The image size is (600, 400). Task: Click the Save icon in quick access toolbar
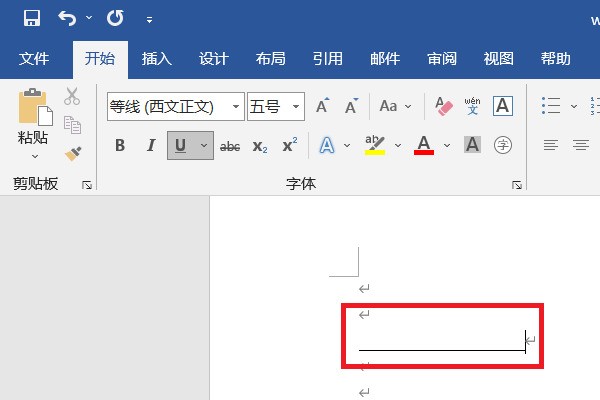coord(32,18)
